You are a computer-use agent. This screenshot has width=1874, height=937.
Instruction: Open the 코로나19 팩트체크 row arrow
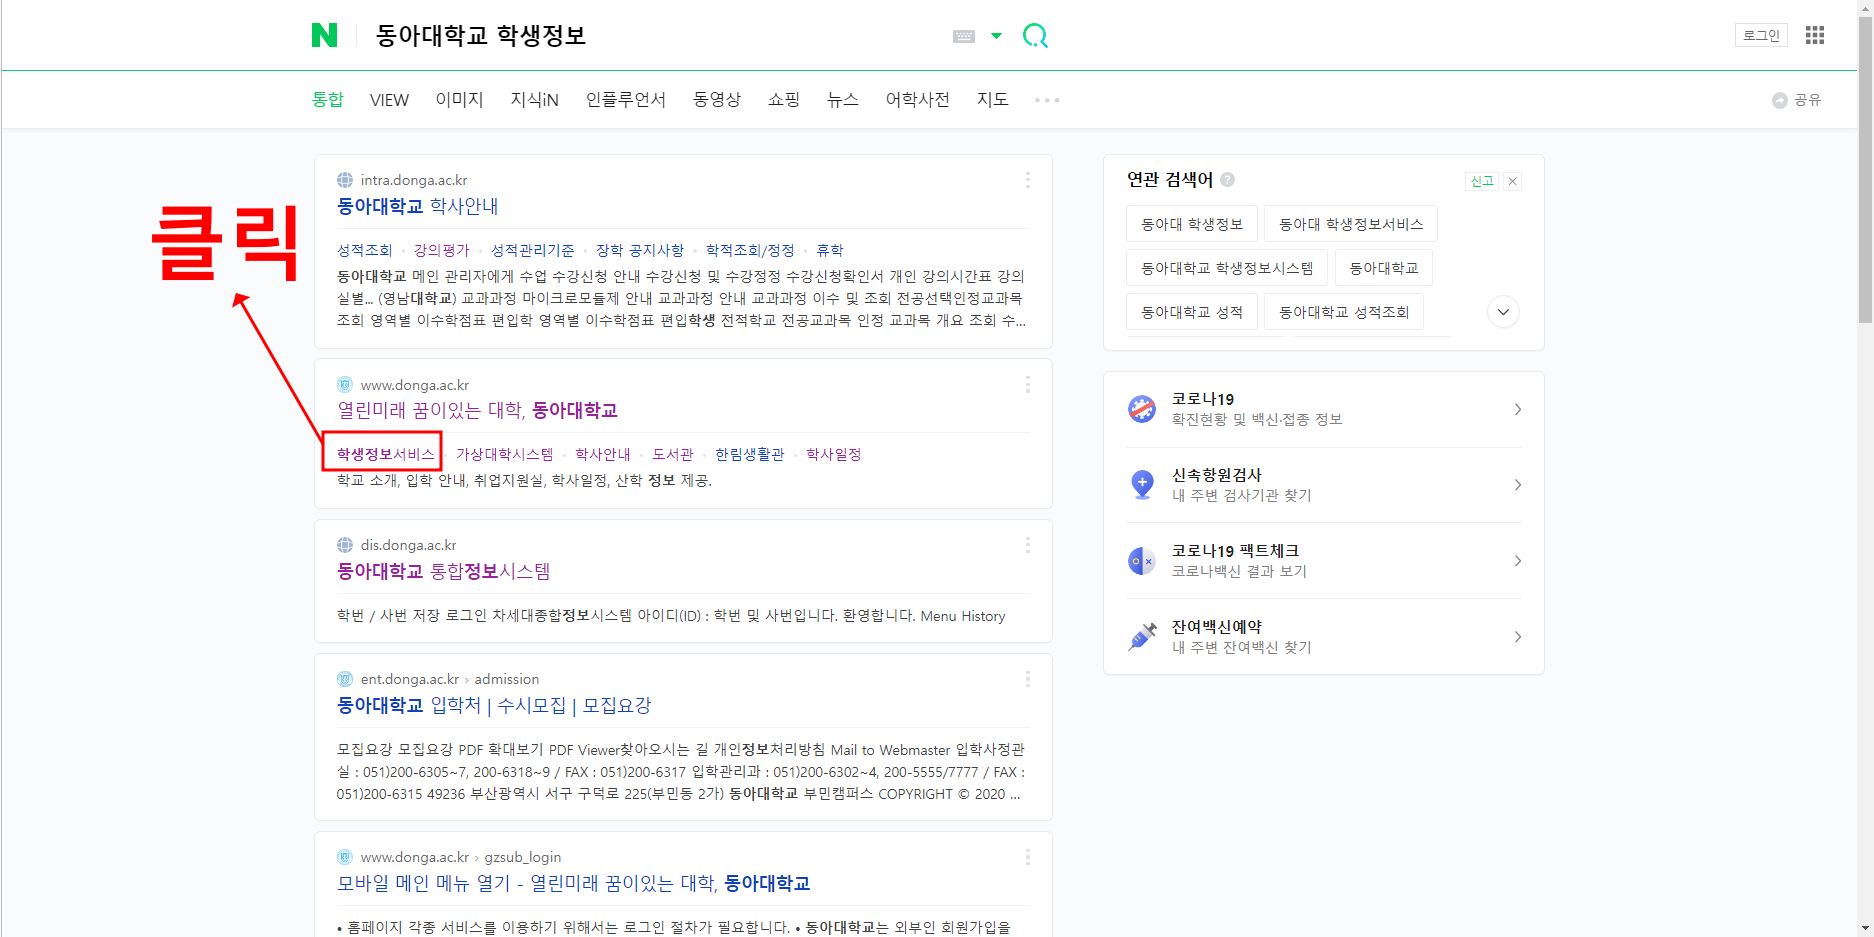tap(1517, 561)
